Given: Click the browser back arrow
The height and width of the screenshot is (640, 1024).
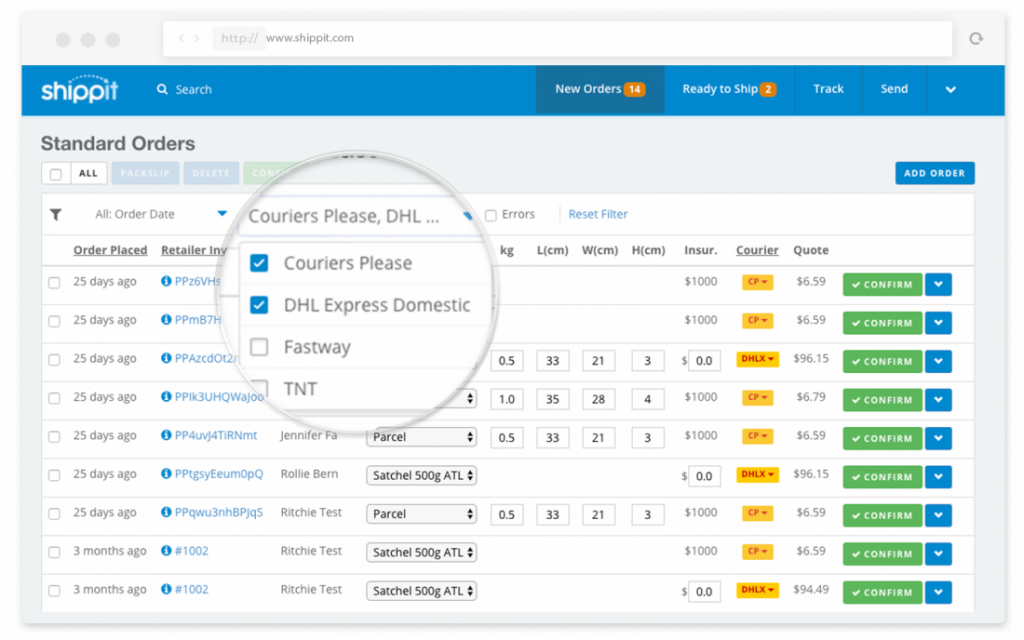Looking at the screenshot, I should pyautogui.click(x=182, y=37).
